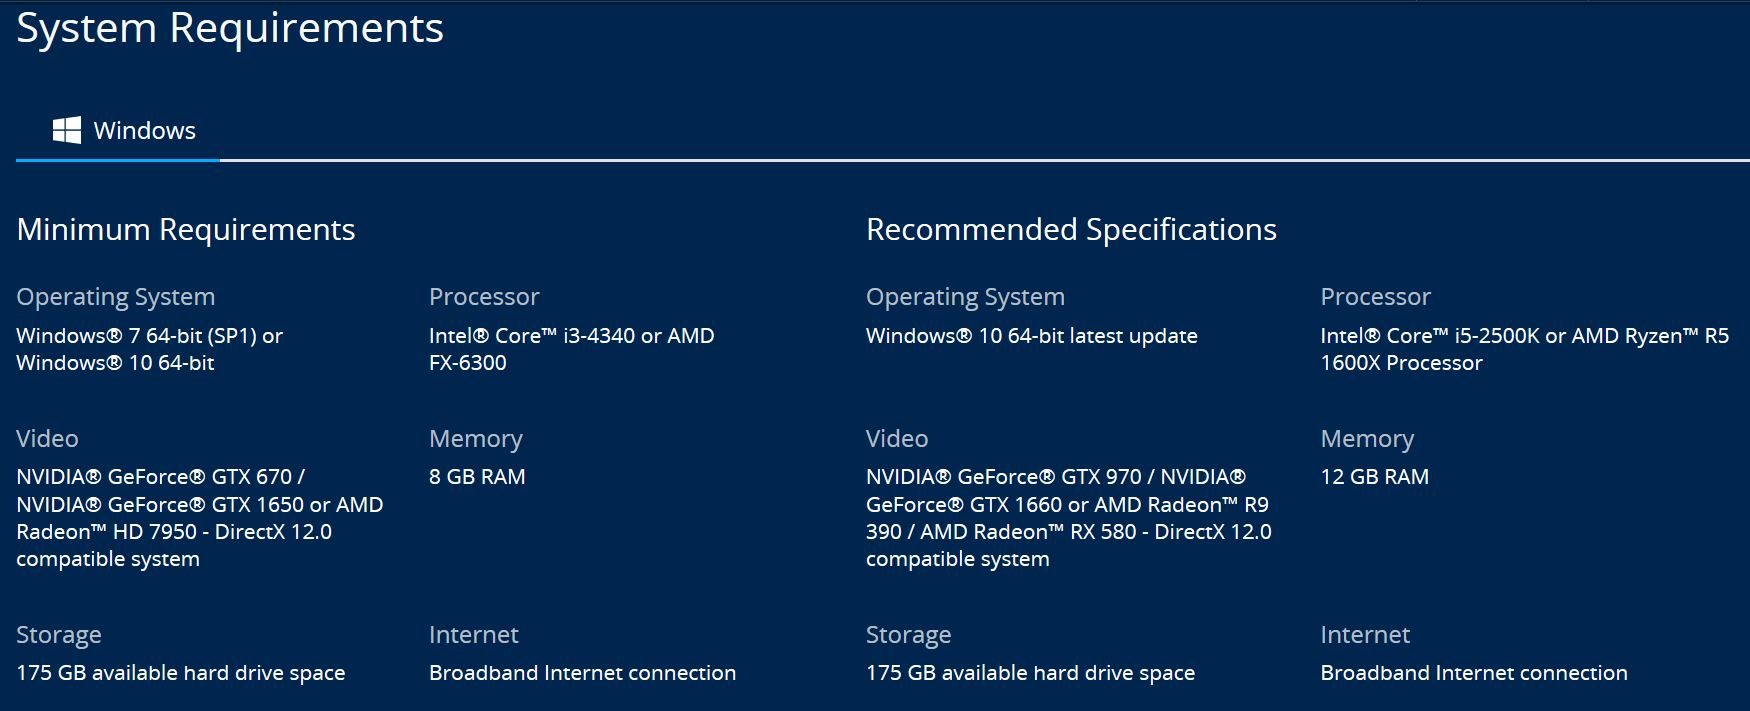Click the minimum Operating System label
Screen dimensions: 1750x711
(x=116, y=297)
